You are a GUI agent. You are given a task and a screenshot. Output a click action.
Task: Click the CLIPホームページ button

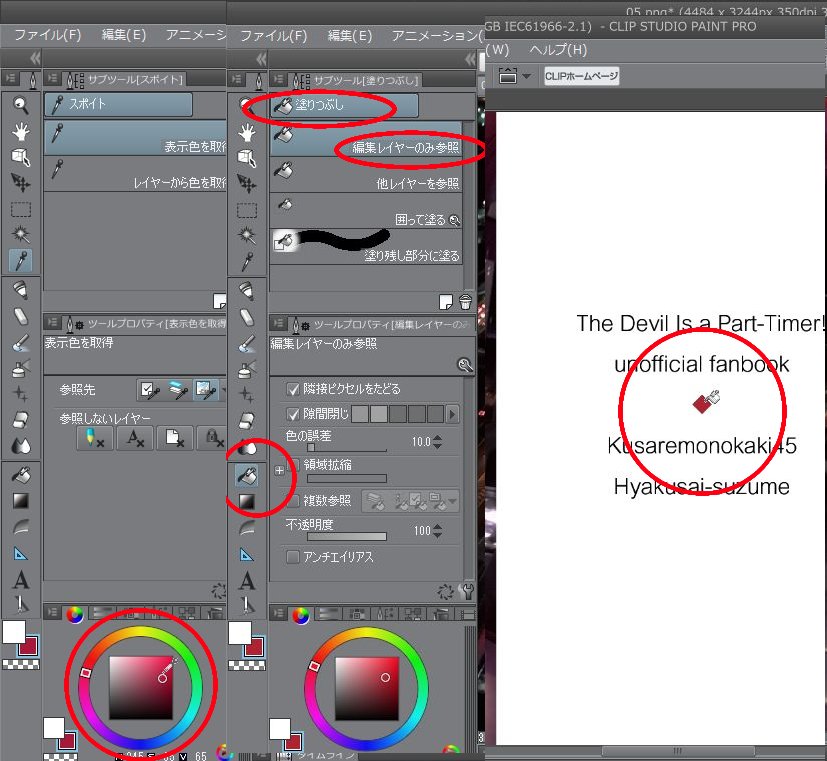[x=581, y=76]
